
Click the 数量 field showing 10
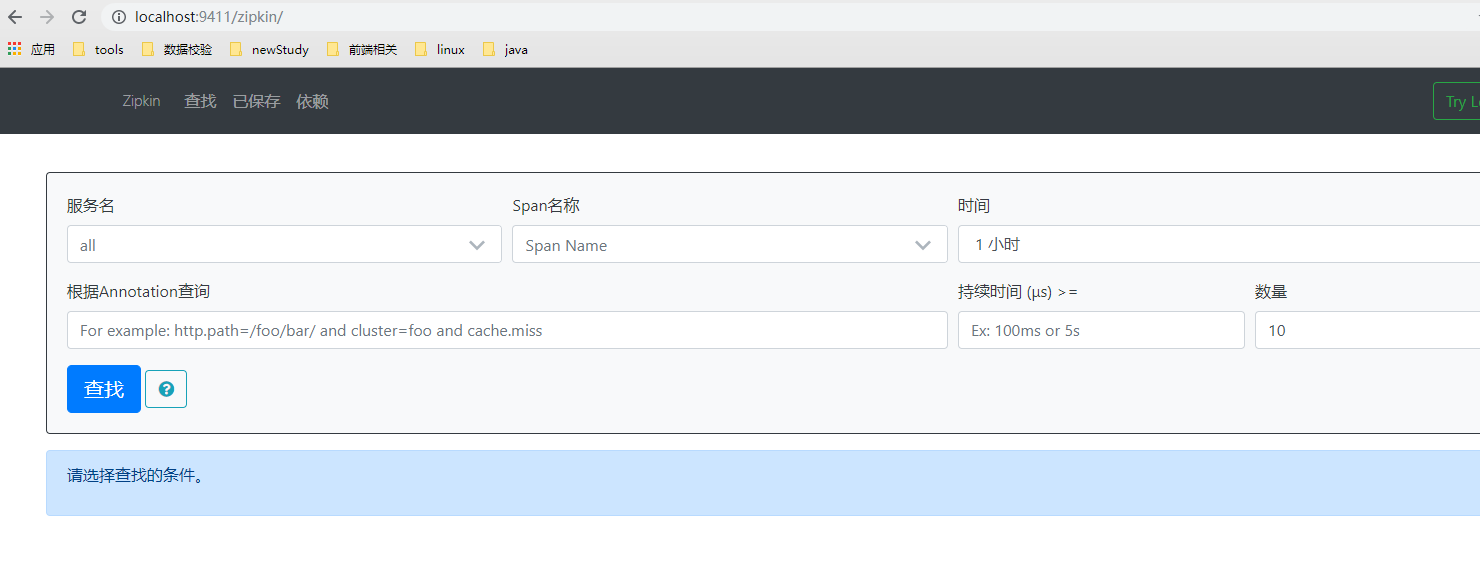(1367, 330)
